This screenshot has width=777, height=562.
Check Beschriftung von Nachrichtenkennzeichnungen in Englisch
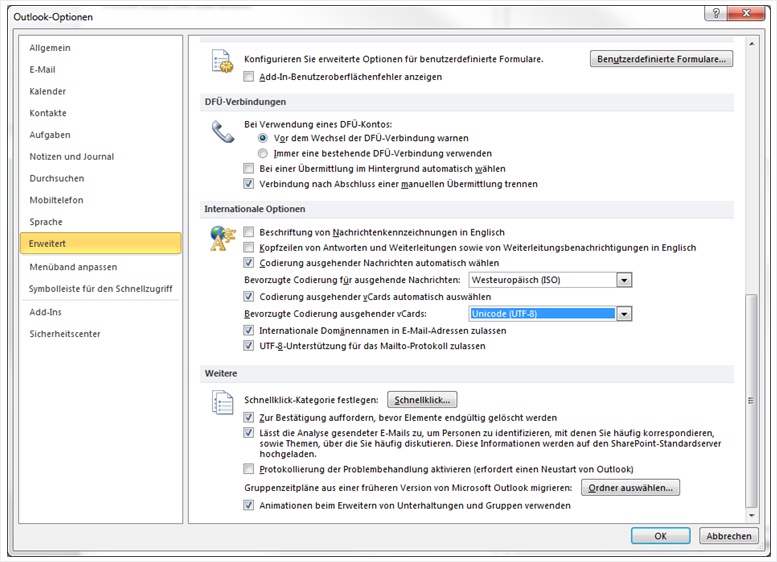coord(249,232)
